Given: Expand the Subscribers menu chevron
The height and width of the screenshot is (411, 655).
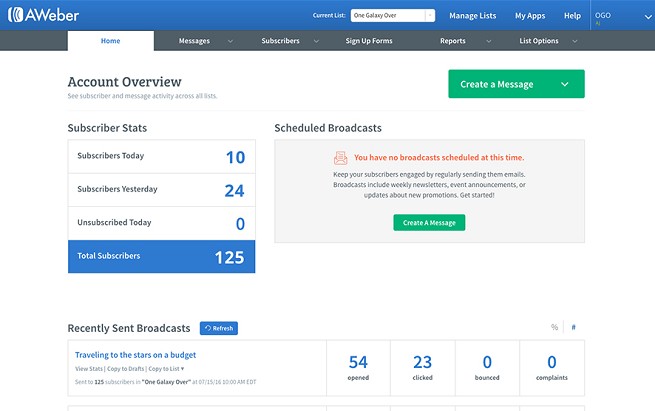Looking at the screenshot, I should click(316, 41).
